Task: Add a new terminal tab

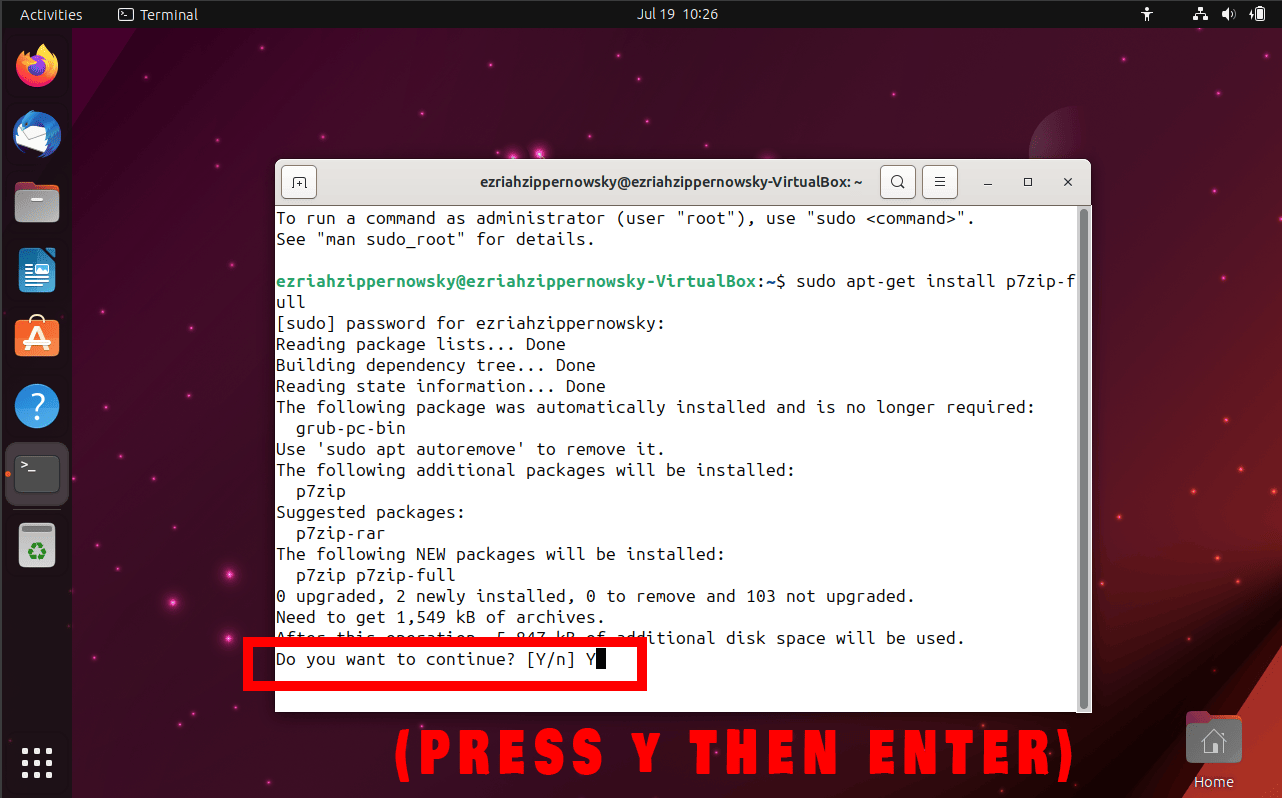Action: coord(298,183)
